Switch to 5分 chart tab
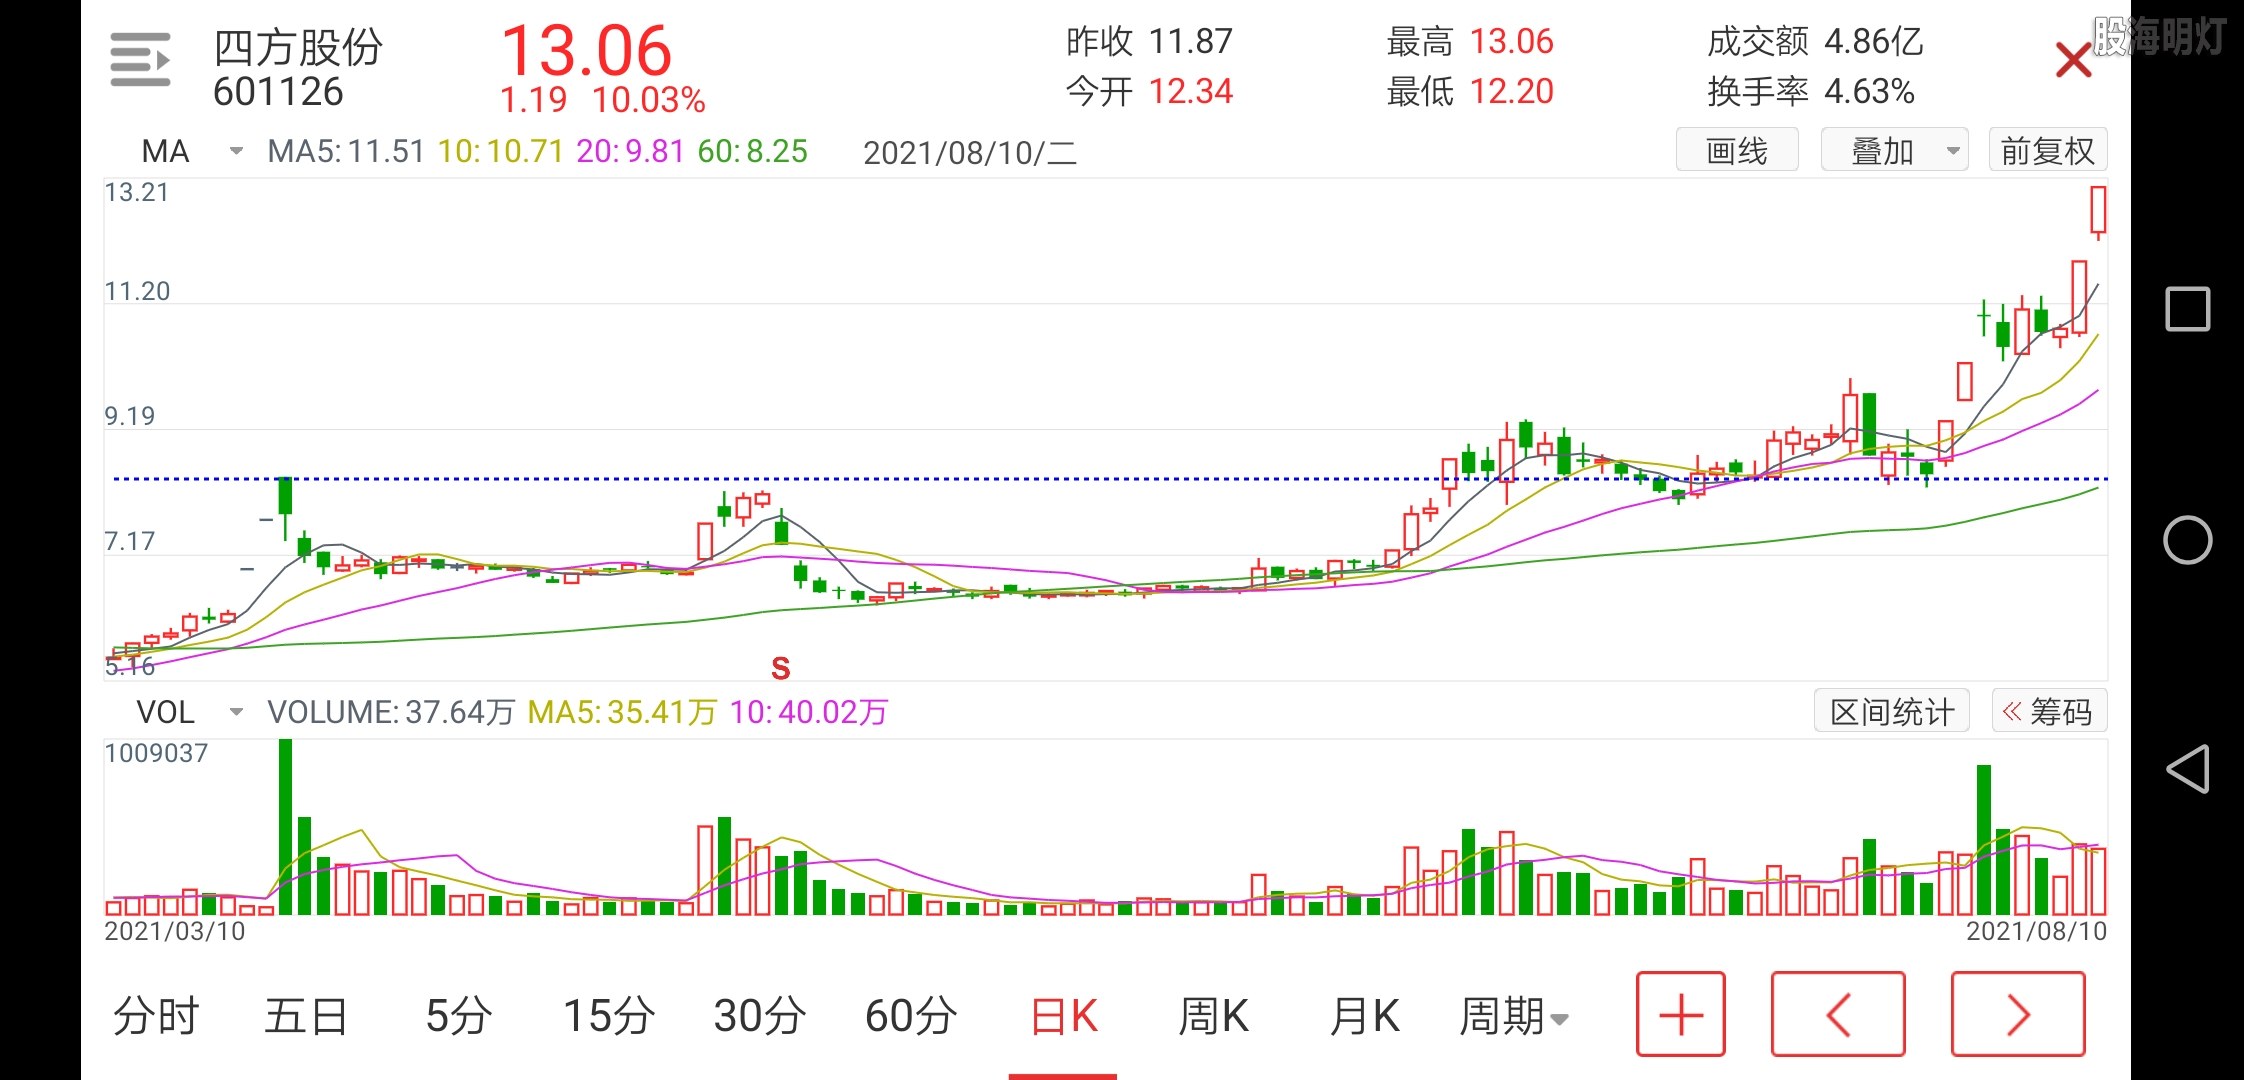 coord(458,1016)
